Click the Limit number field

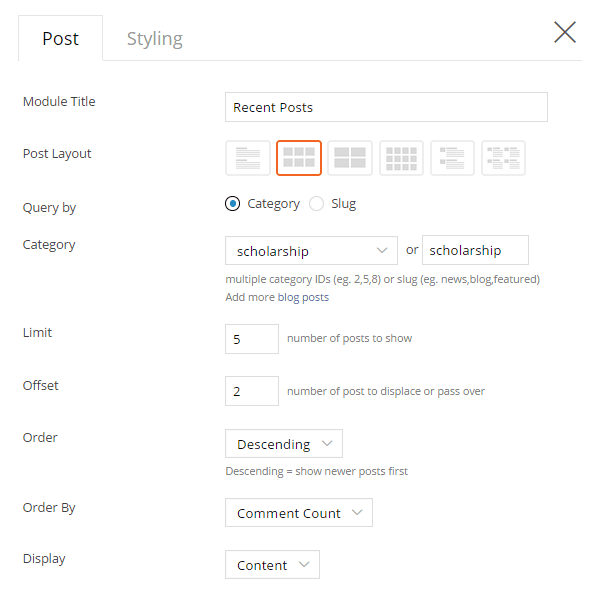[252, 339]
